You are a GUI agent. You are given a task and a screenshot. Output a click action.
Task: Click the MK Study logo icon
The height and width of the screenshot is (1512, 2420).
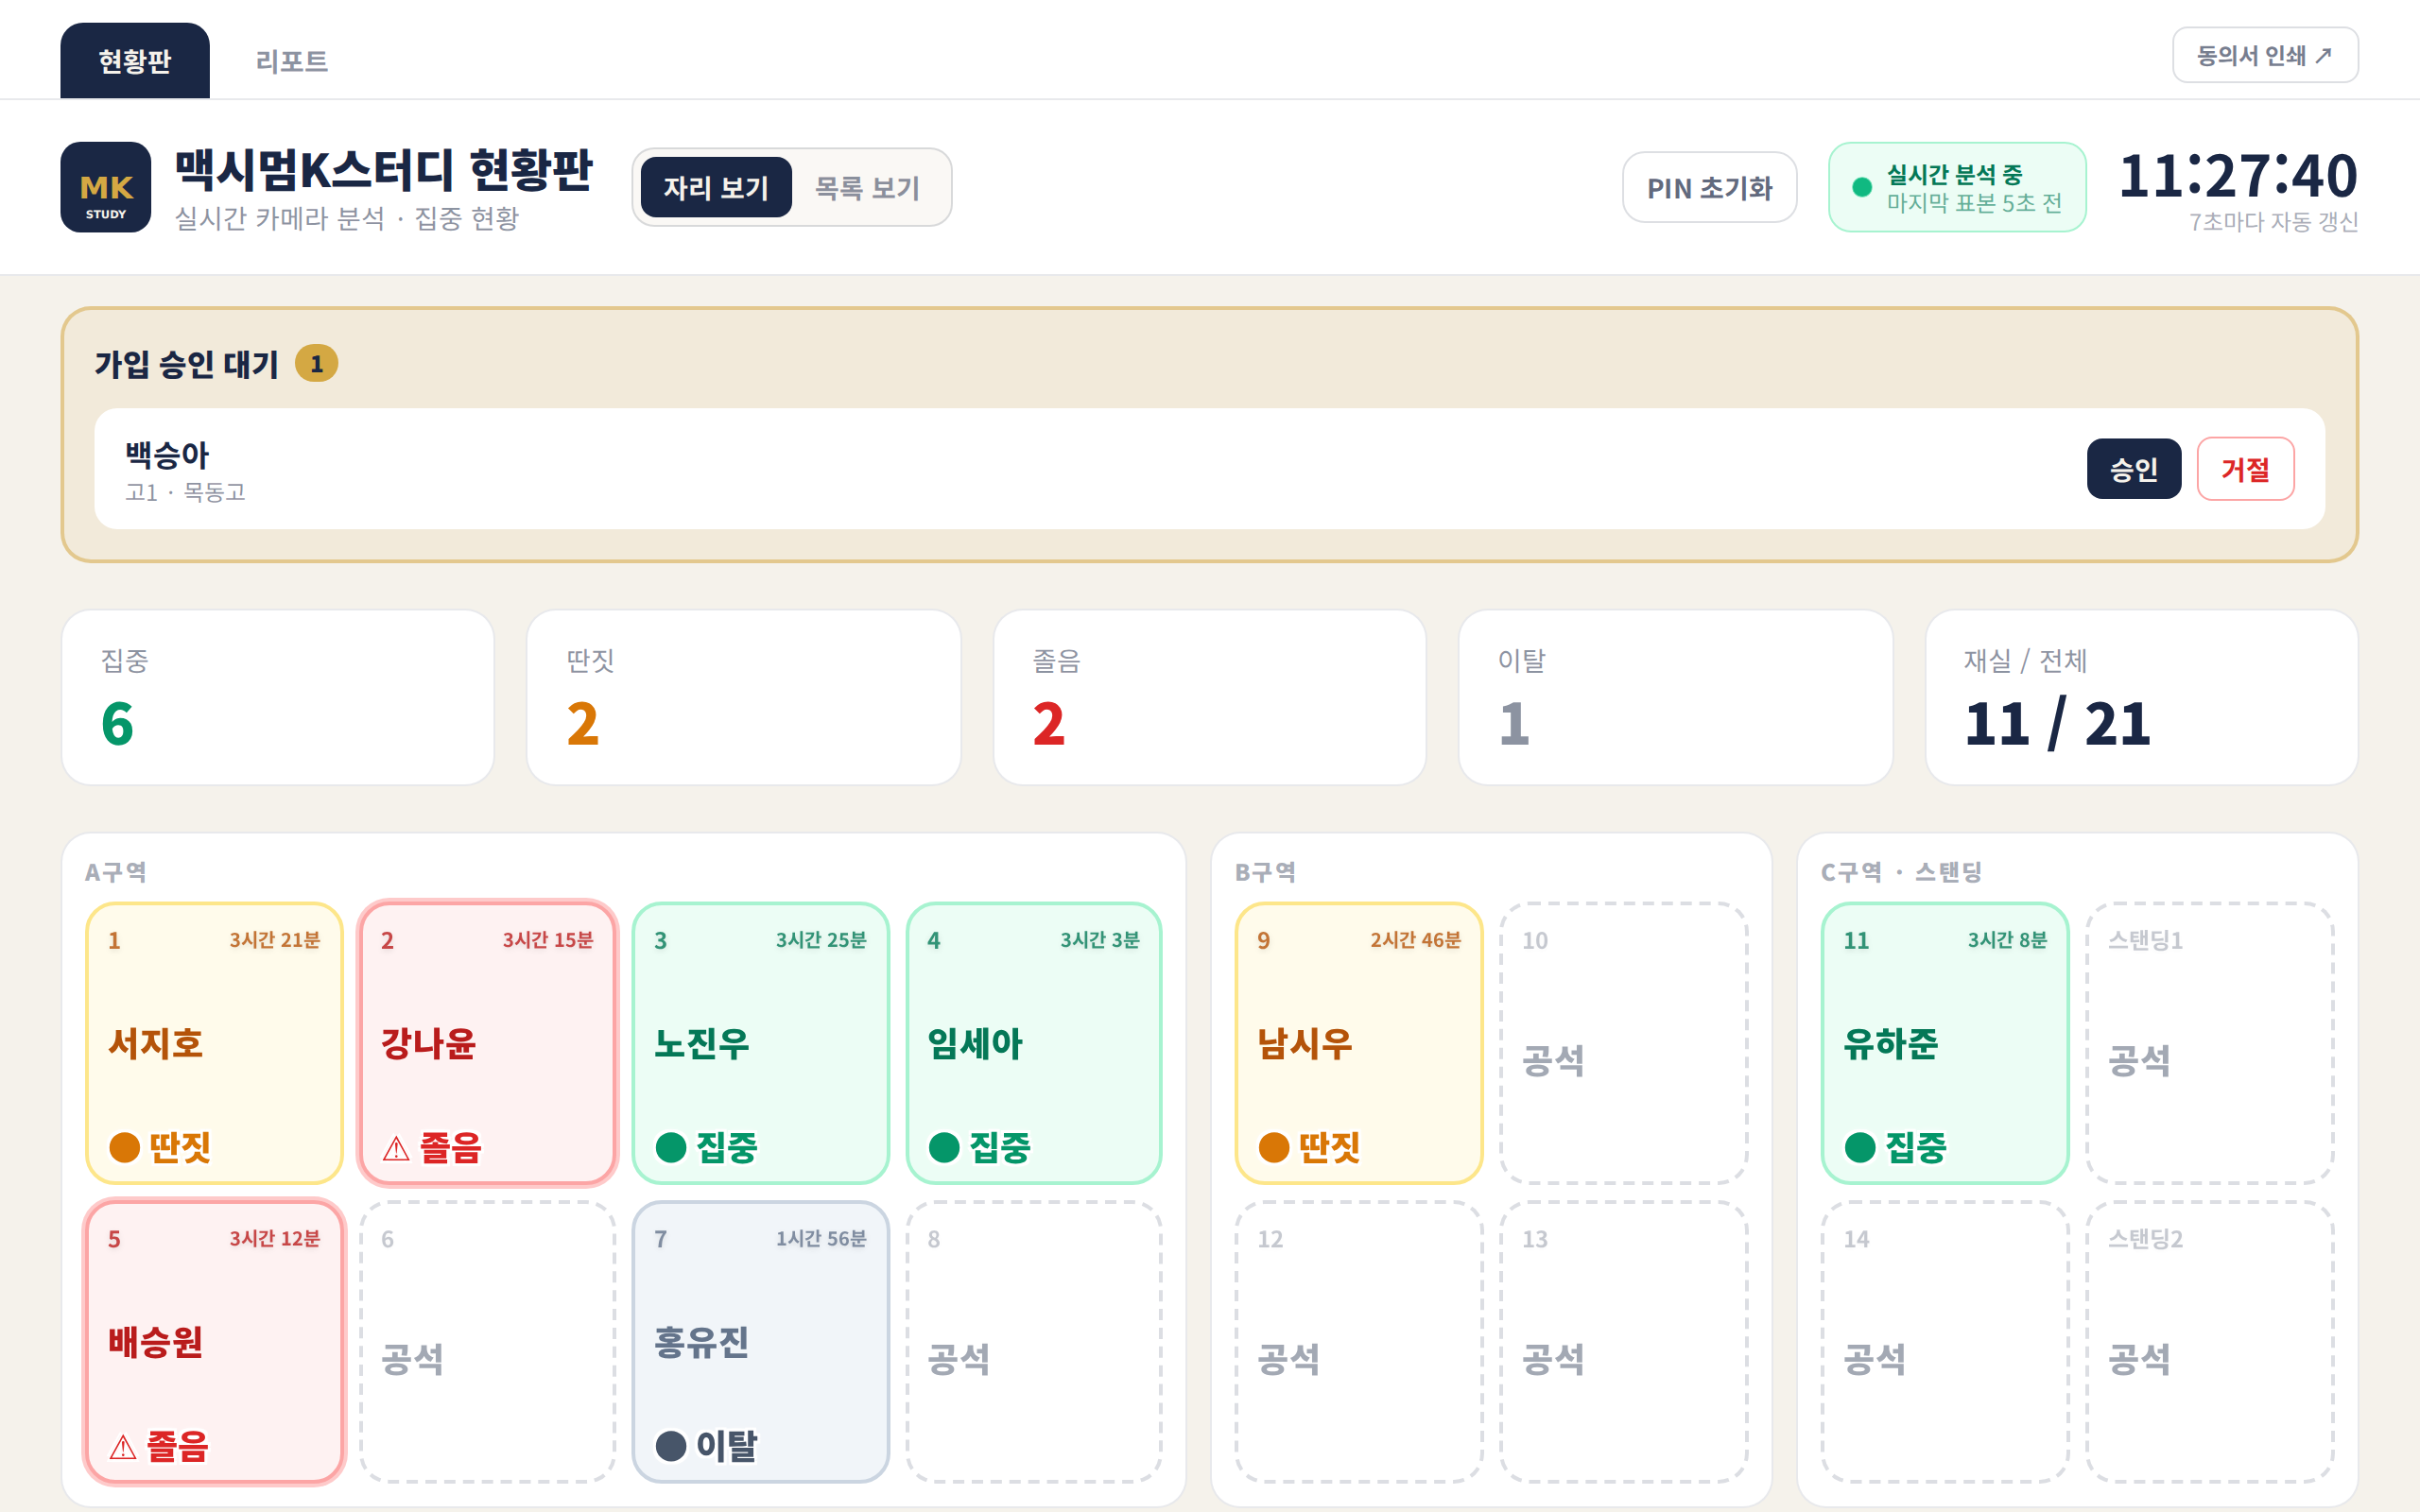[105, 187]
